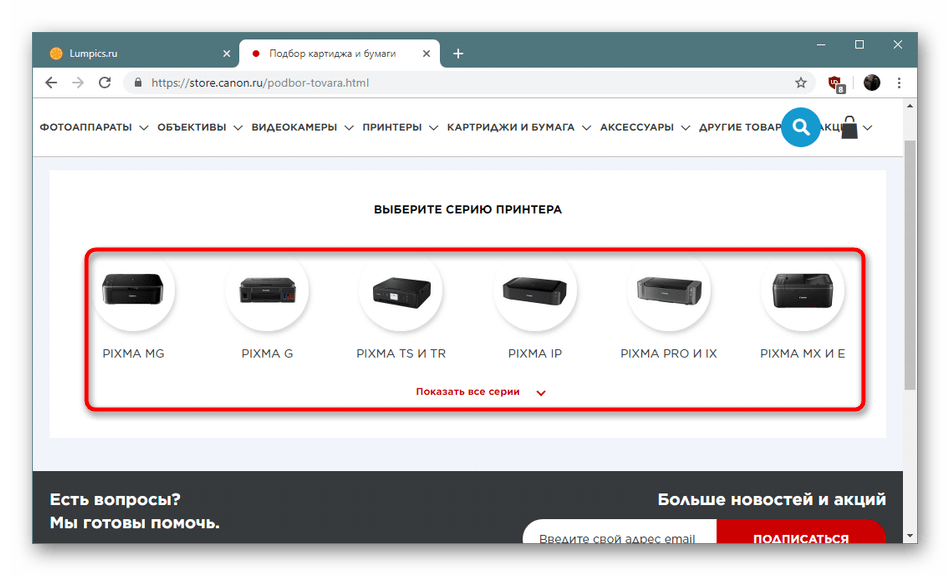950x576 pixels.
Task: Expand the АКСЕССУАРЫ menu chevron
Action: click(685, 128)
